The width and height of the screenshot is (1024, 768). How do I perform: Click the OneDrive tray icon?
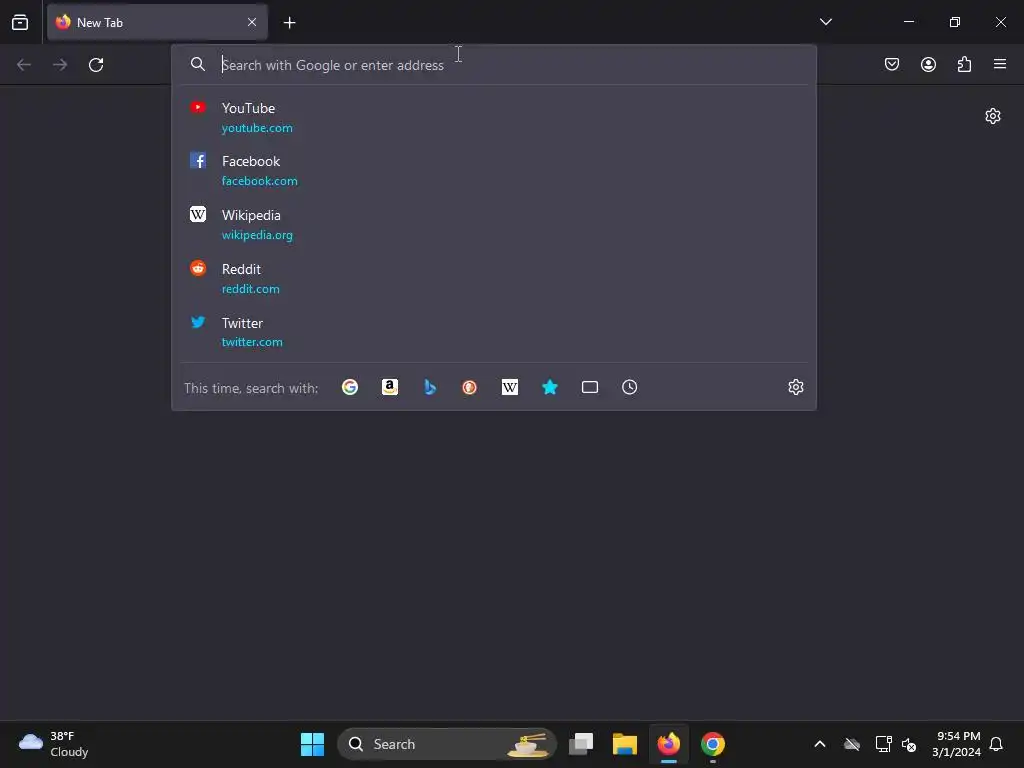[852, 744]
